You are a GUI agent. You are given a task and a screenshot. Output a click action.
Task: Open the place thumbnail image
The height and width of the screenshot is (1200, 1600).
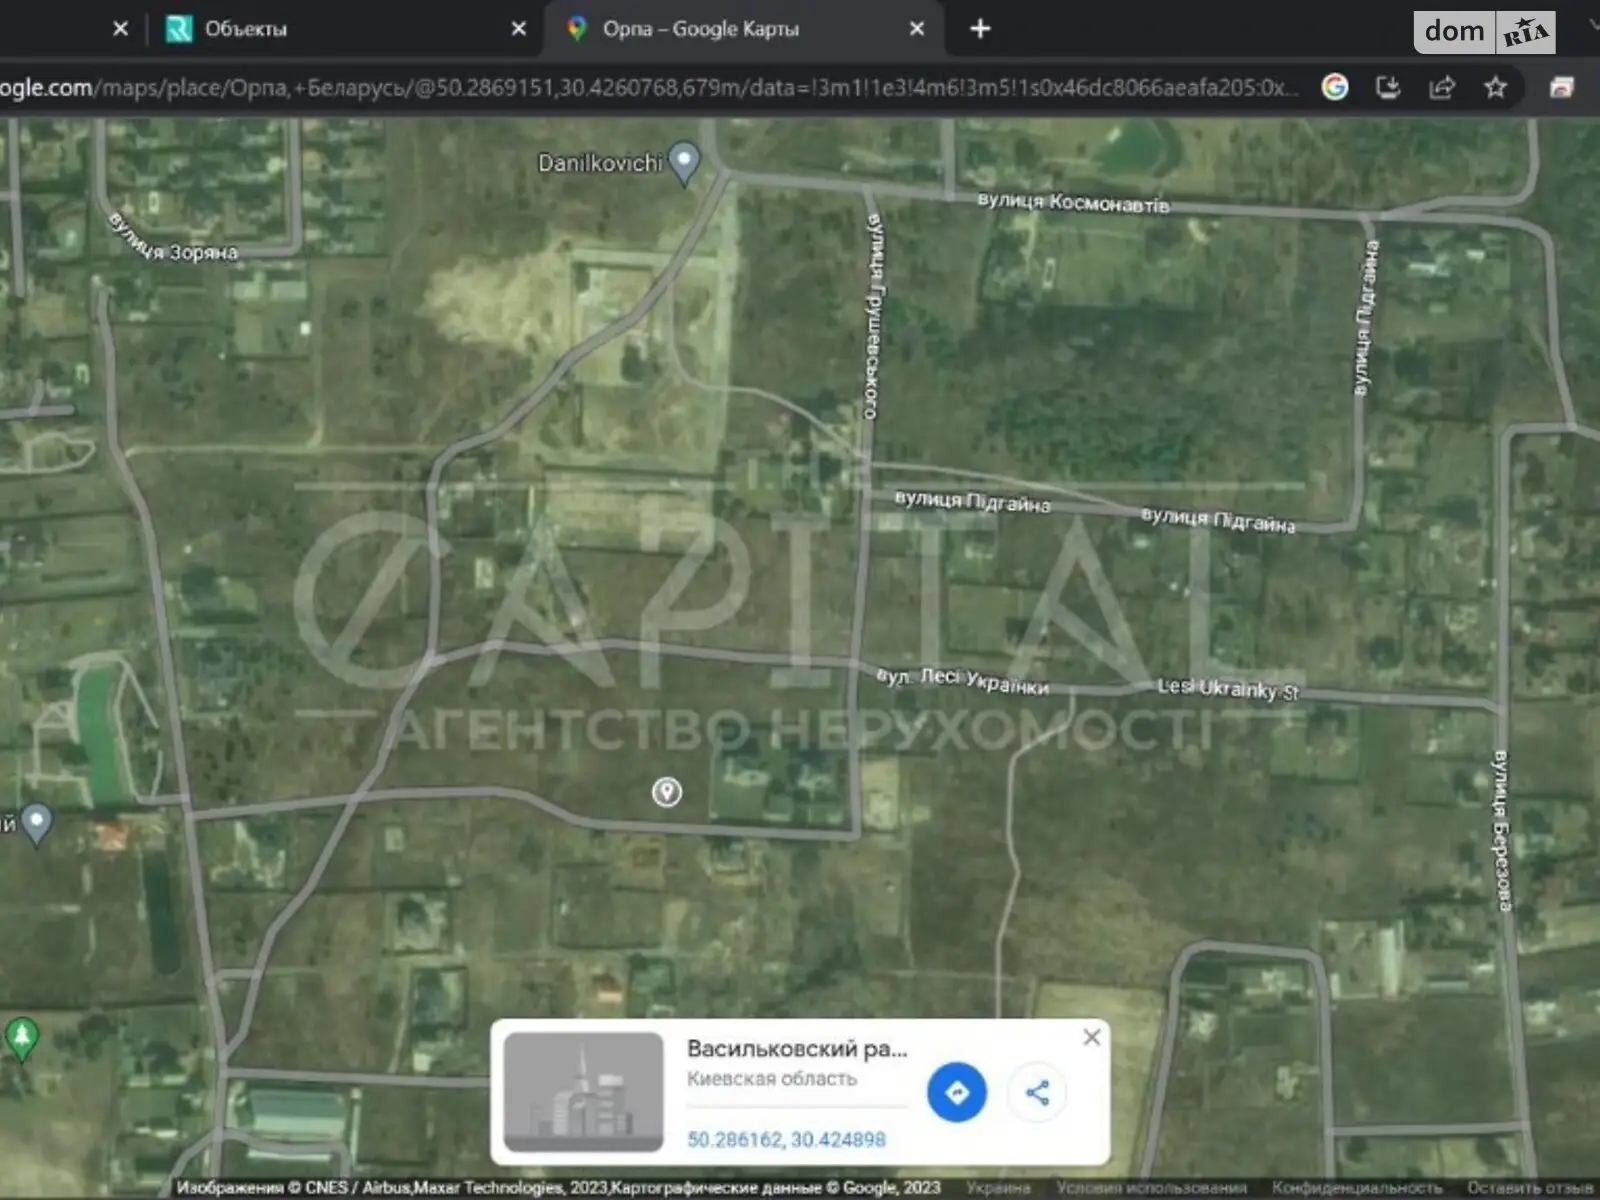click(x=583, y=1092)
